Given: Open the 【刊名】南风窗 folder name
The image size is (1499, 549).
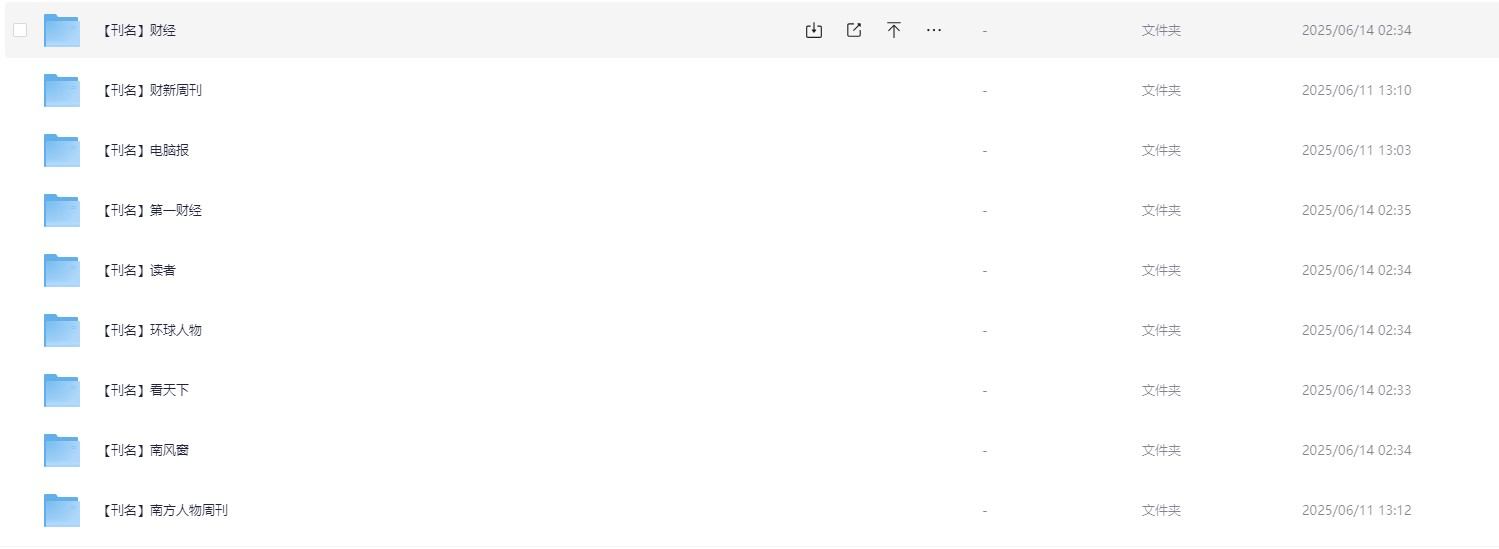Looking at the screenshot, I should 145,450.
